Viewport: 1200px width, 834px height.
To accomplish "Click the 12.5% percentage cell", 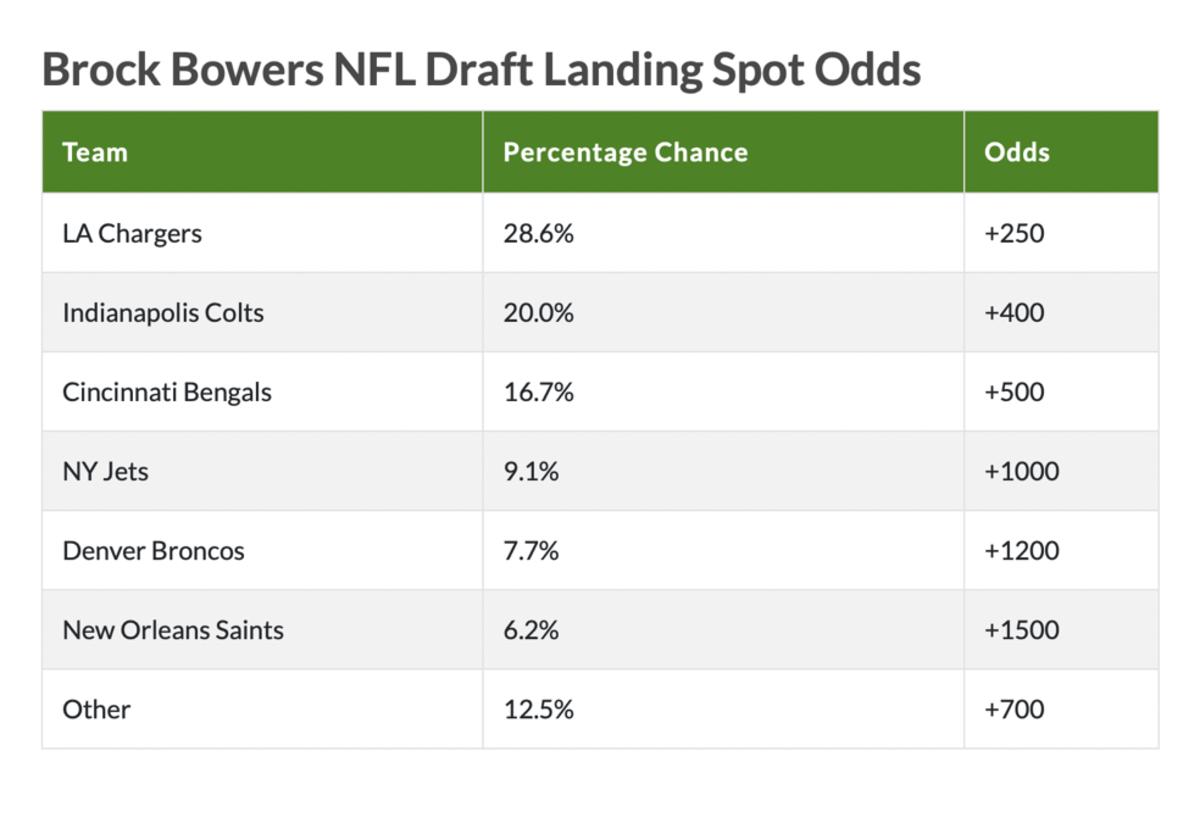I will click(x=723, y=709).
